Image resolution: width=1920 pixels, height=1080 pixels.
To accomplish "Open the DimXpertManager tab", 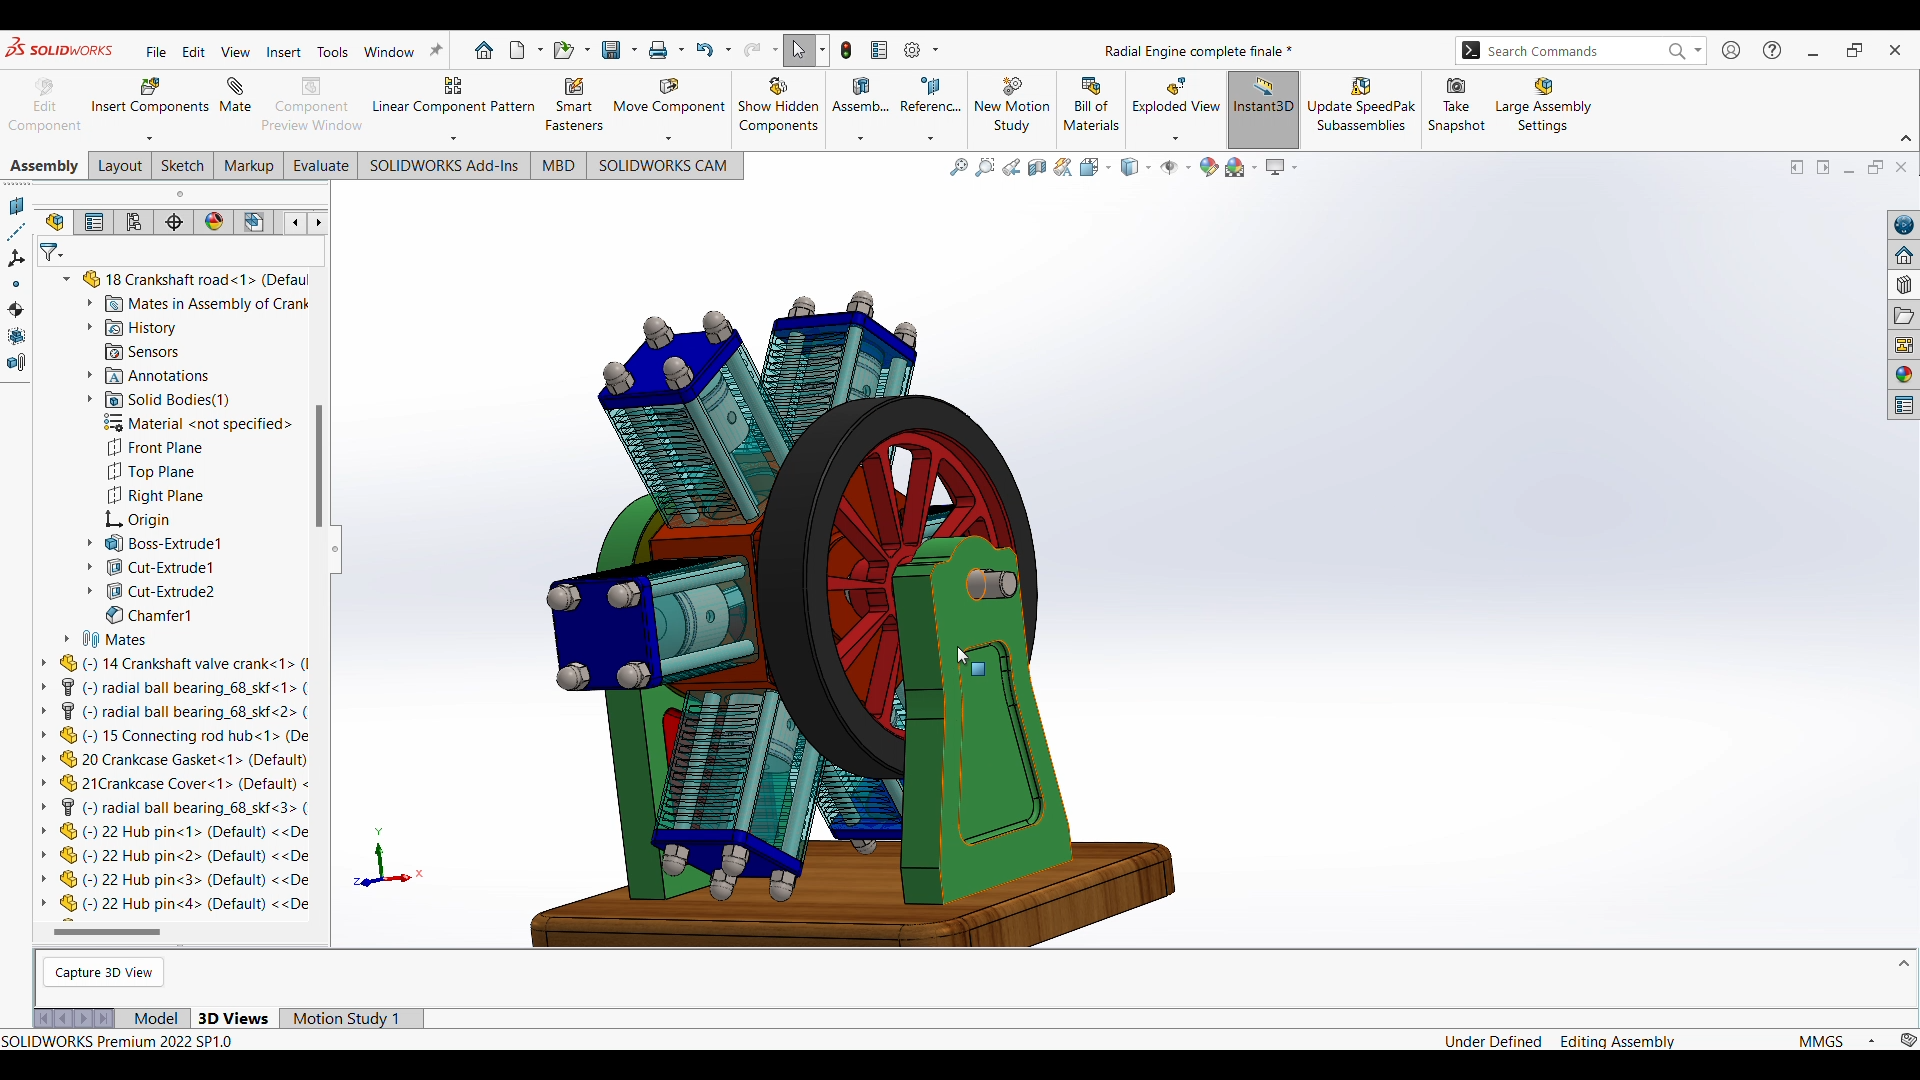I will pyautogui.click(x=175, y=222).
